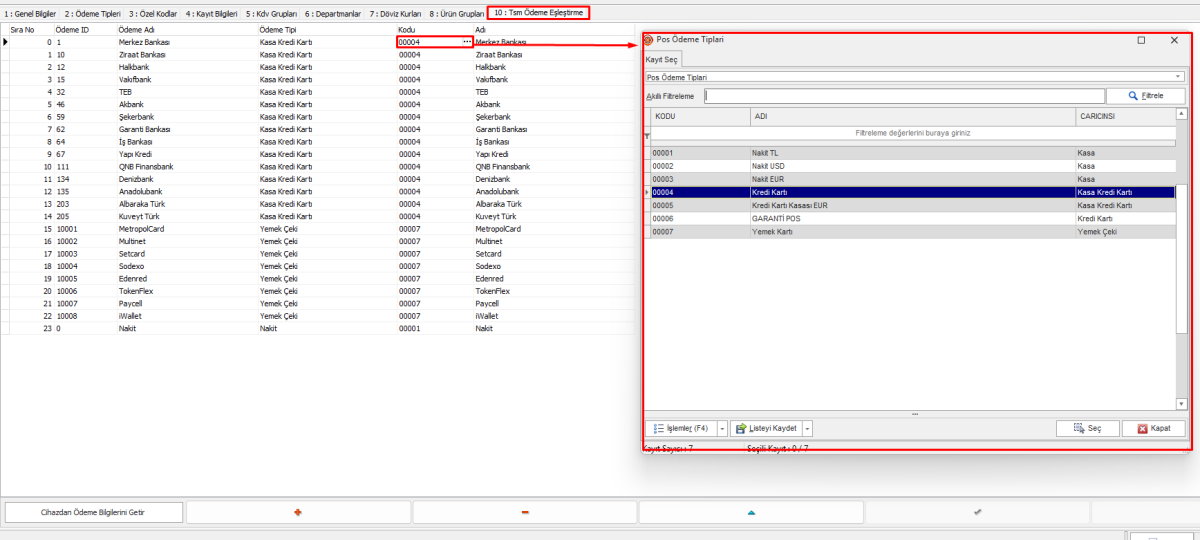Click the red minus remove-row button
This screenshot has width=1200, height=540.
[525, 512]
